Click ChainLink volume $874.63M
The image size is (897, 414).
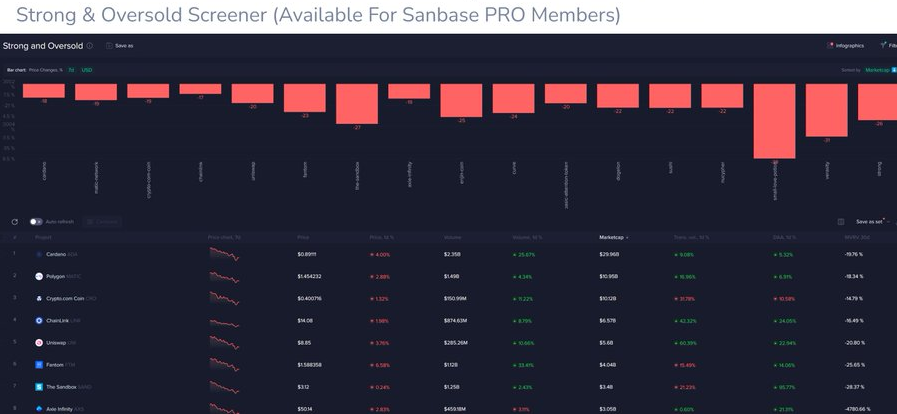[x=456, y=321]
